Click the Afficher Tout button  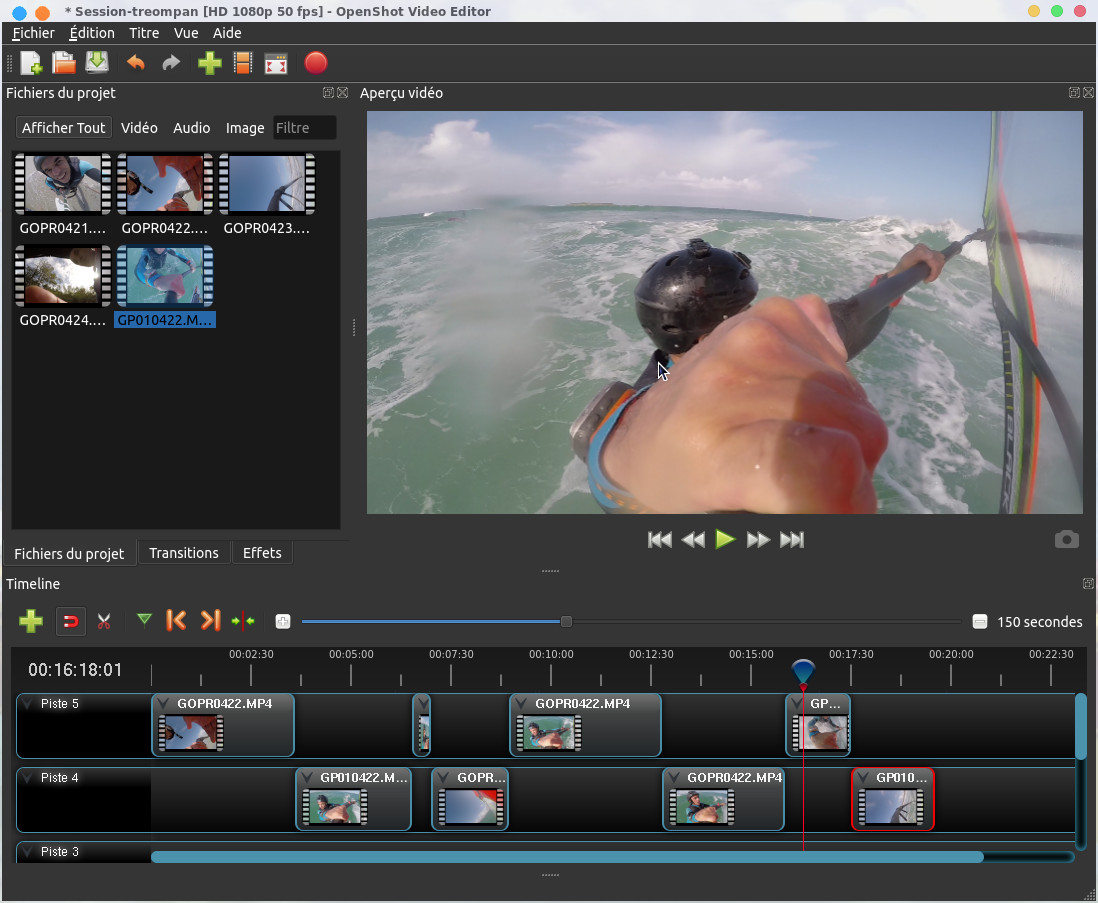[63, 128]
